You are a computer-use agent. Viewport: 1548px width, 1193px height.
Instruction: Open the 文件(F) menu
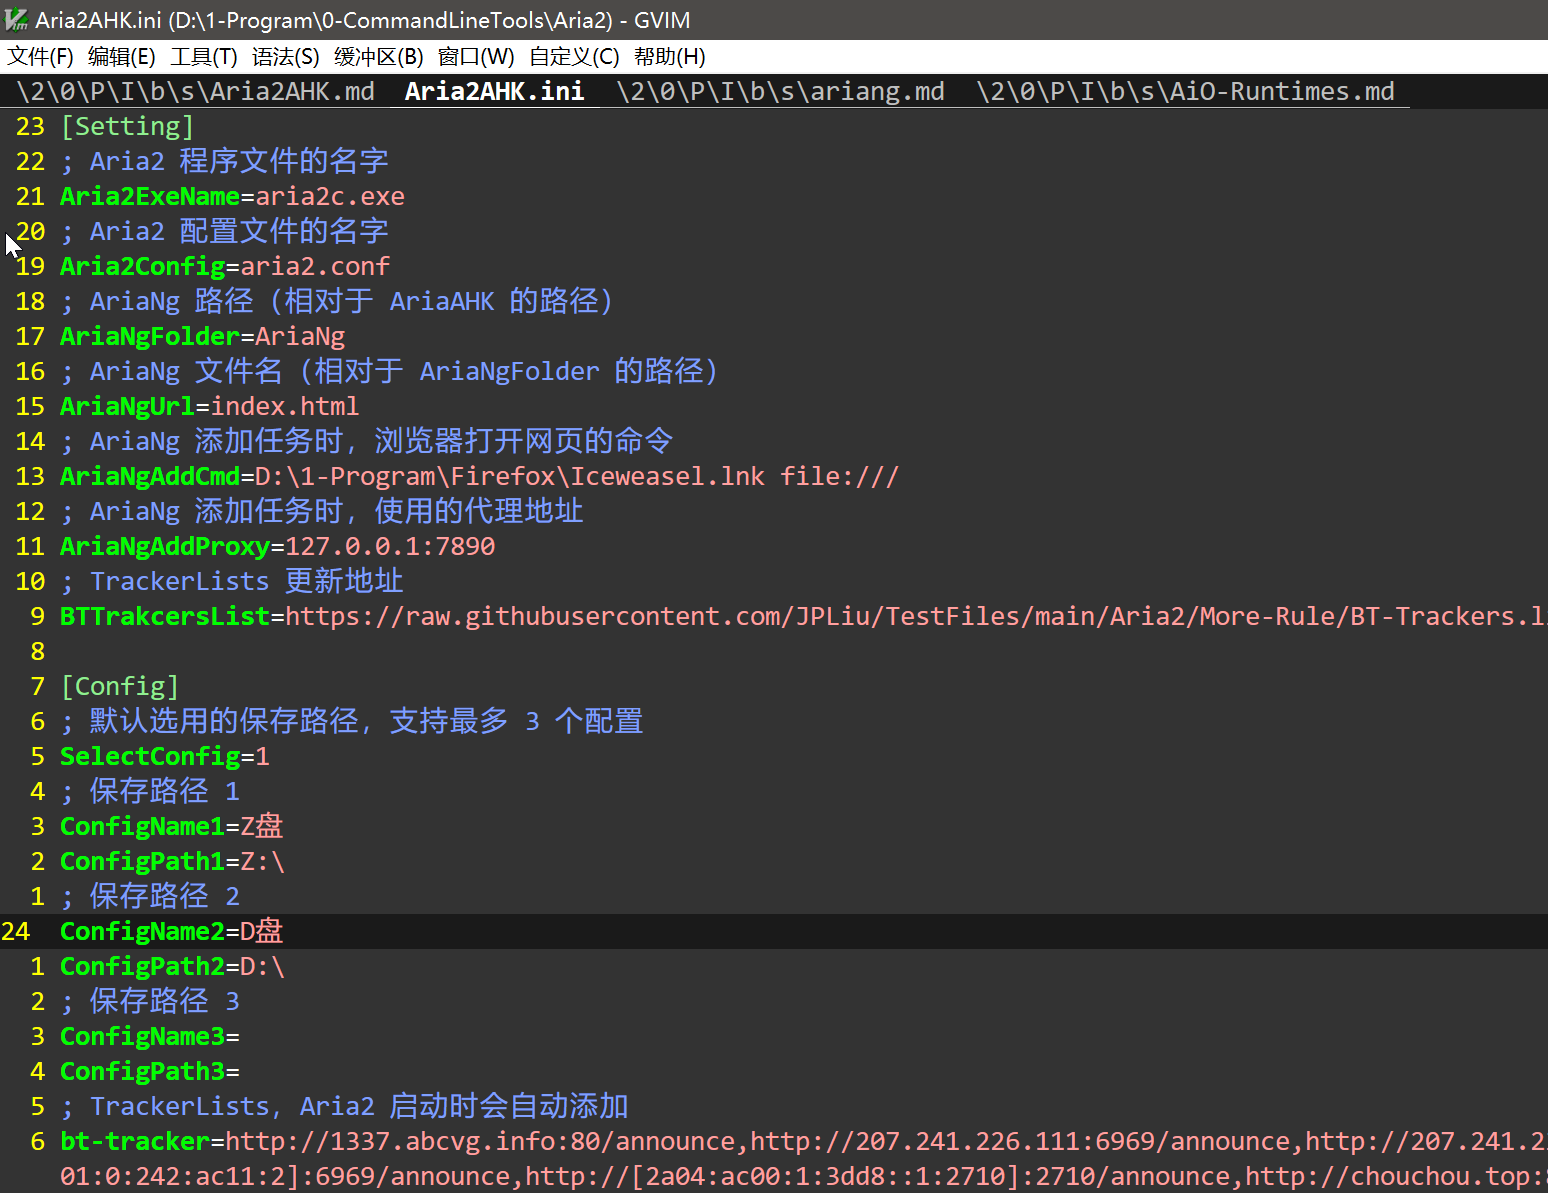click(40, 57)
